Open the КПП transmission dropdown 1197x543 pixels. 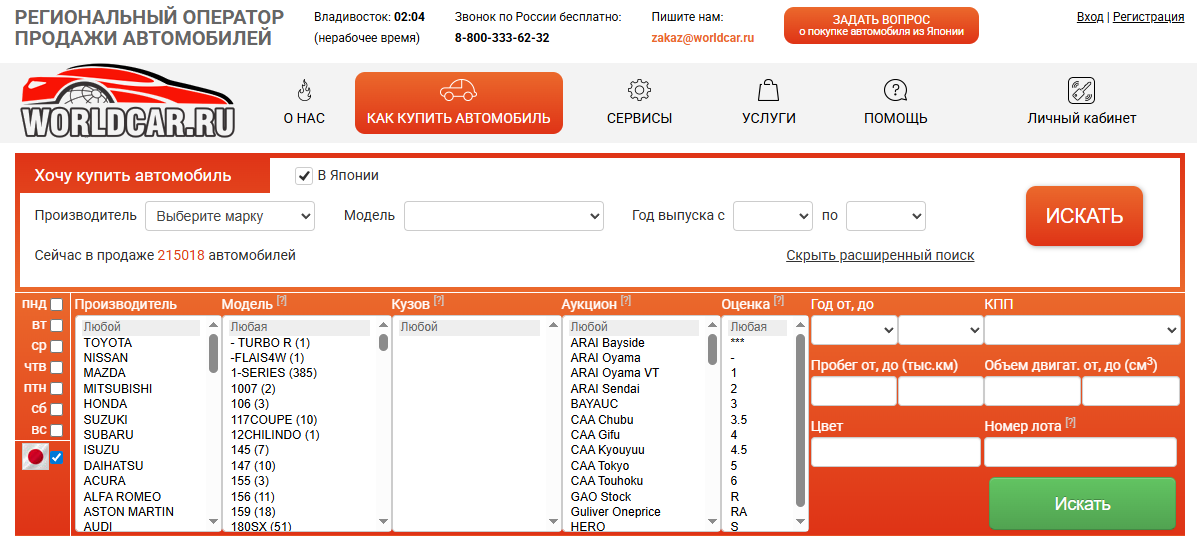pos(1082,329)
